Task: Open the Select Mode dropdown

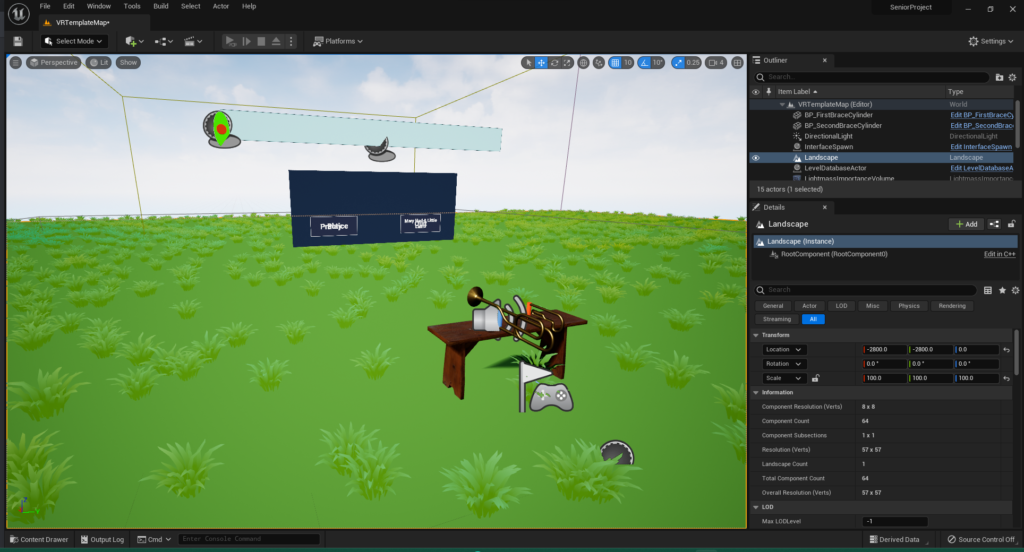Action: point(74,41)
